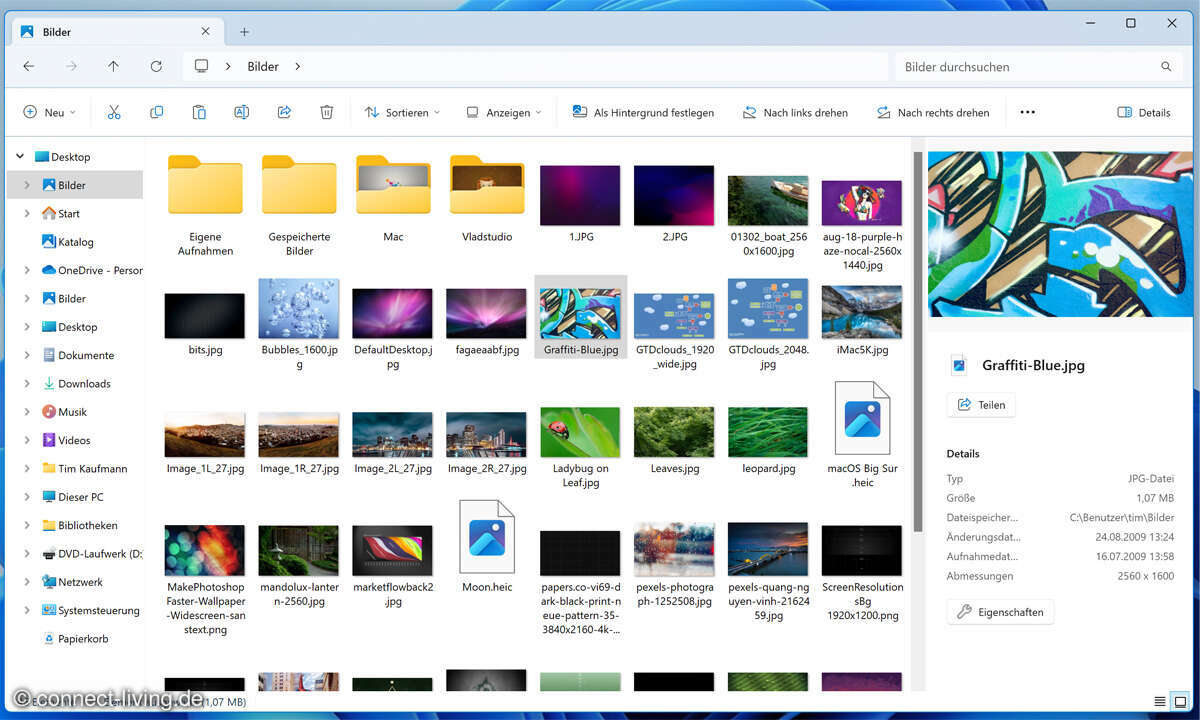Click Nach links drehen
1200x720 pixels.
[795, 112]
